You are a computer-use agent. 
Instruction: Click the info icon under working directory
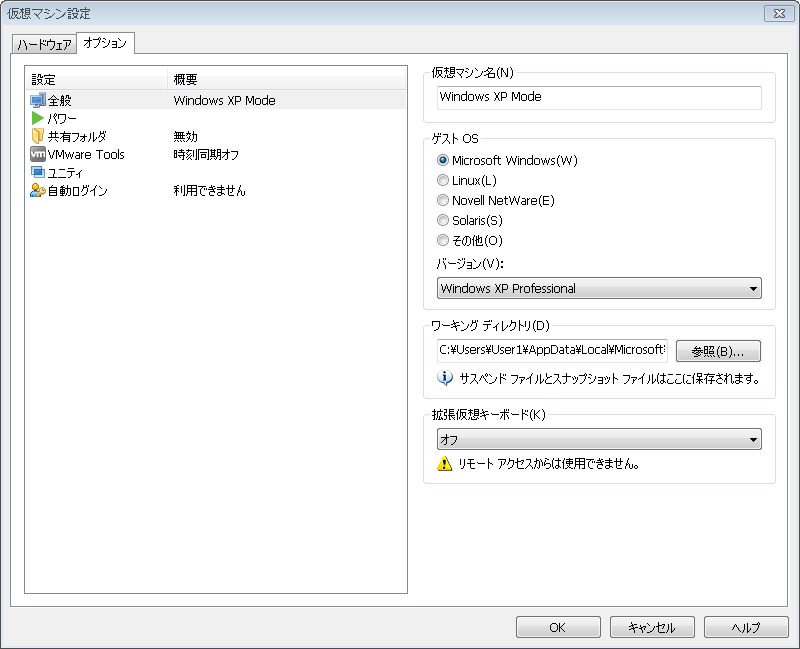444,378
